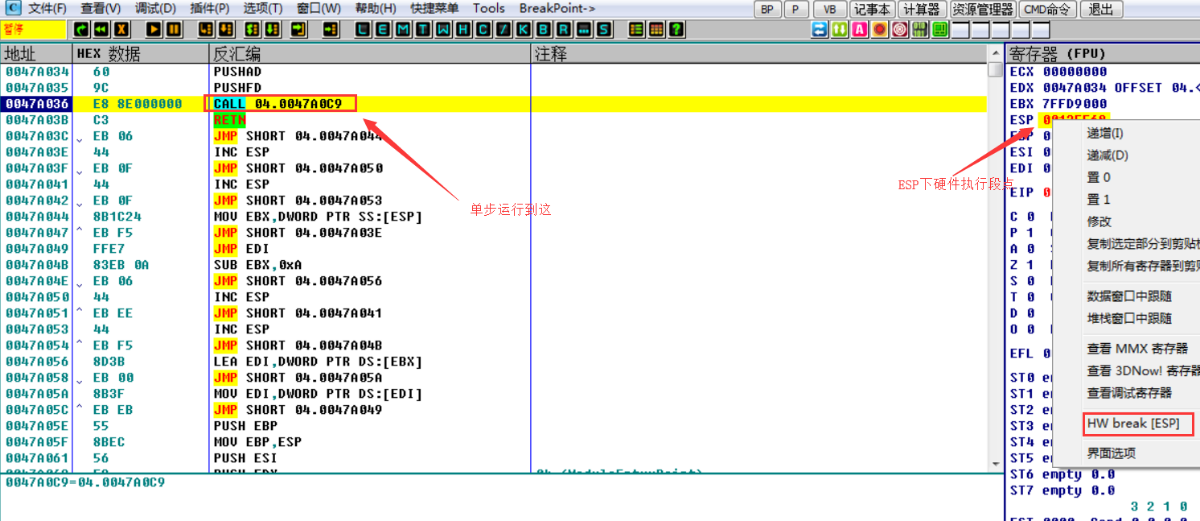
Task: Click the CMD命令 button
Action: click(1047, 9)
